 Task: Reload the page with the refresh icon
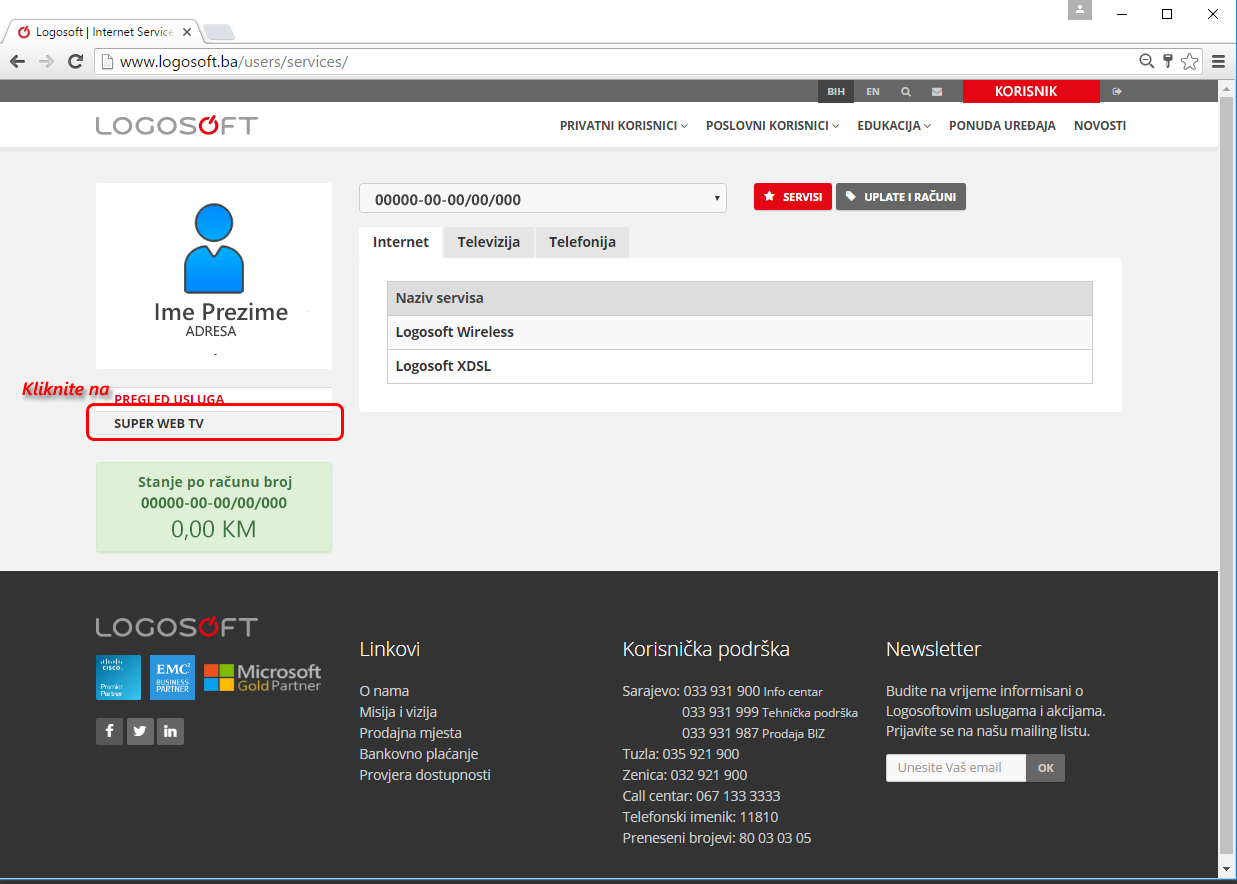pyautogui.click(x=75, y=61)
